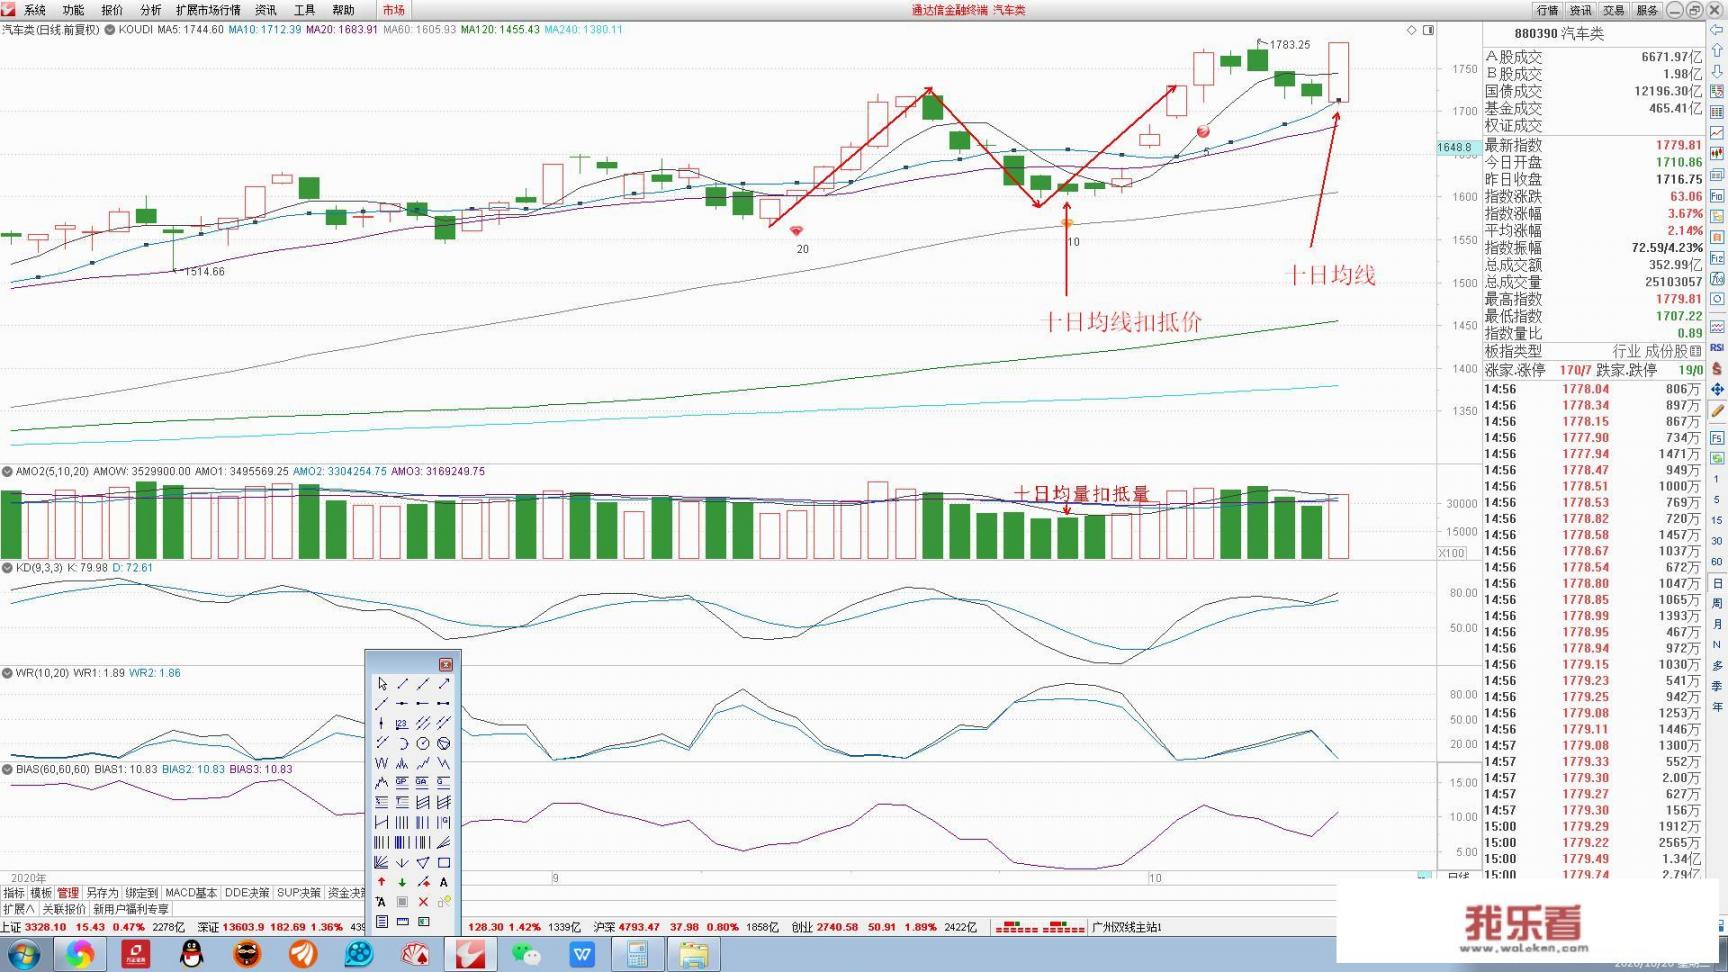Open WPS Writer from the taskbar
Image resolution: width=1728 pixels, height=972 pixels.
tap(582, 955)
